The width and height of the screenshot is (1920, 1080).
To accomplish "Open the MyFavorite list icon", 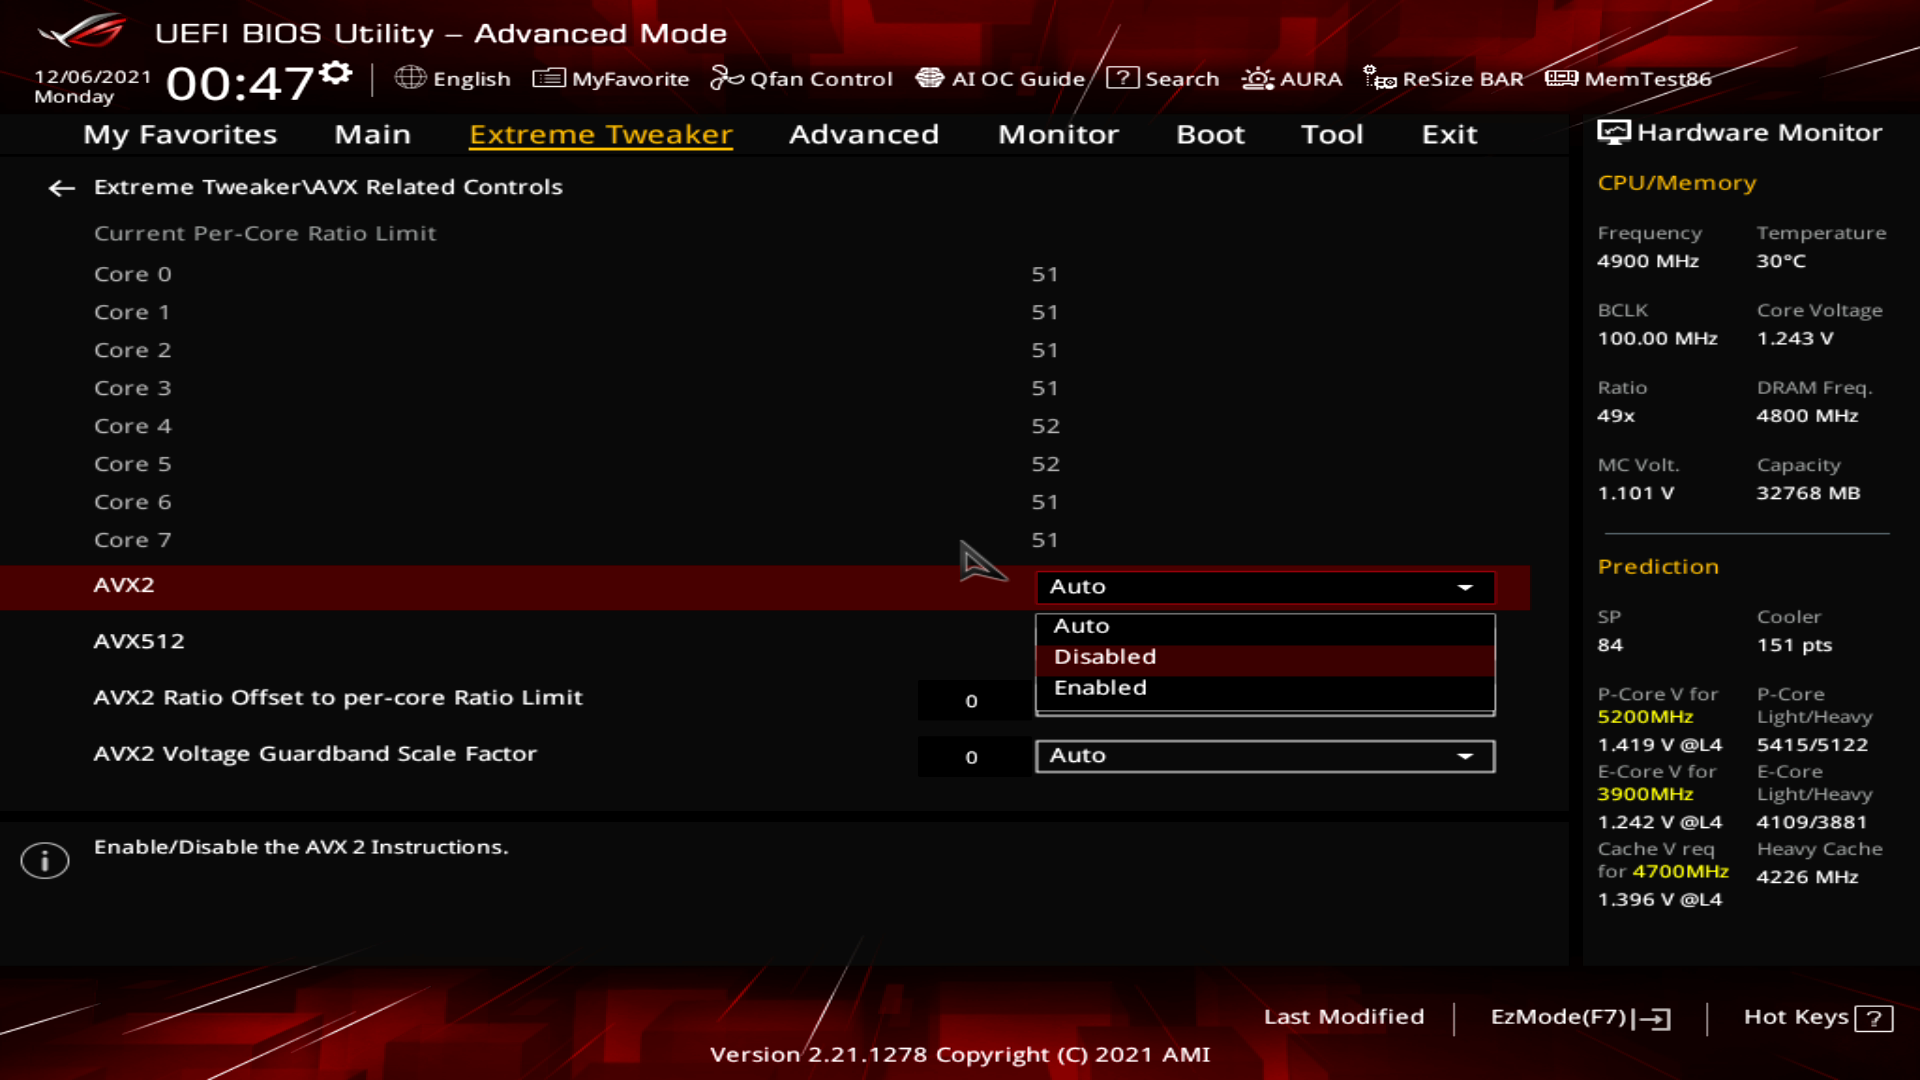I will pyautogui.click(x=548, y=78).
